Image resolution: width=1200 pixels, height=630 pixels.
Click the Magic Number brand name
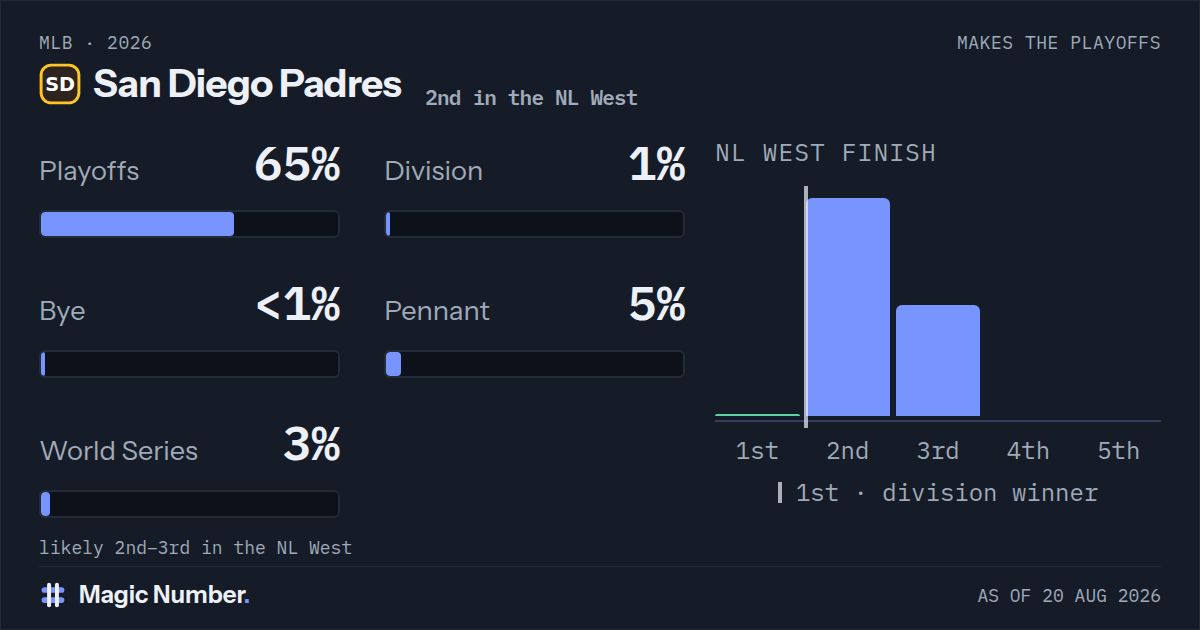point(164,595)
